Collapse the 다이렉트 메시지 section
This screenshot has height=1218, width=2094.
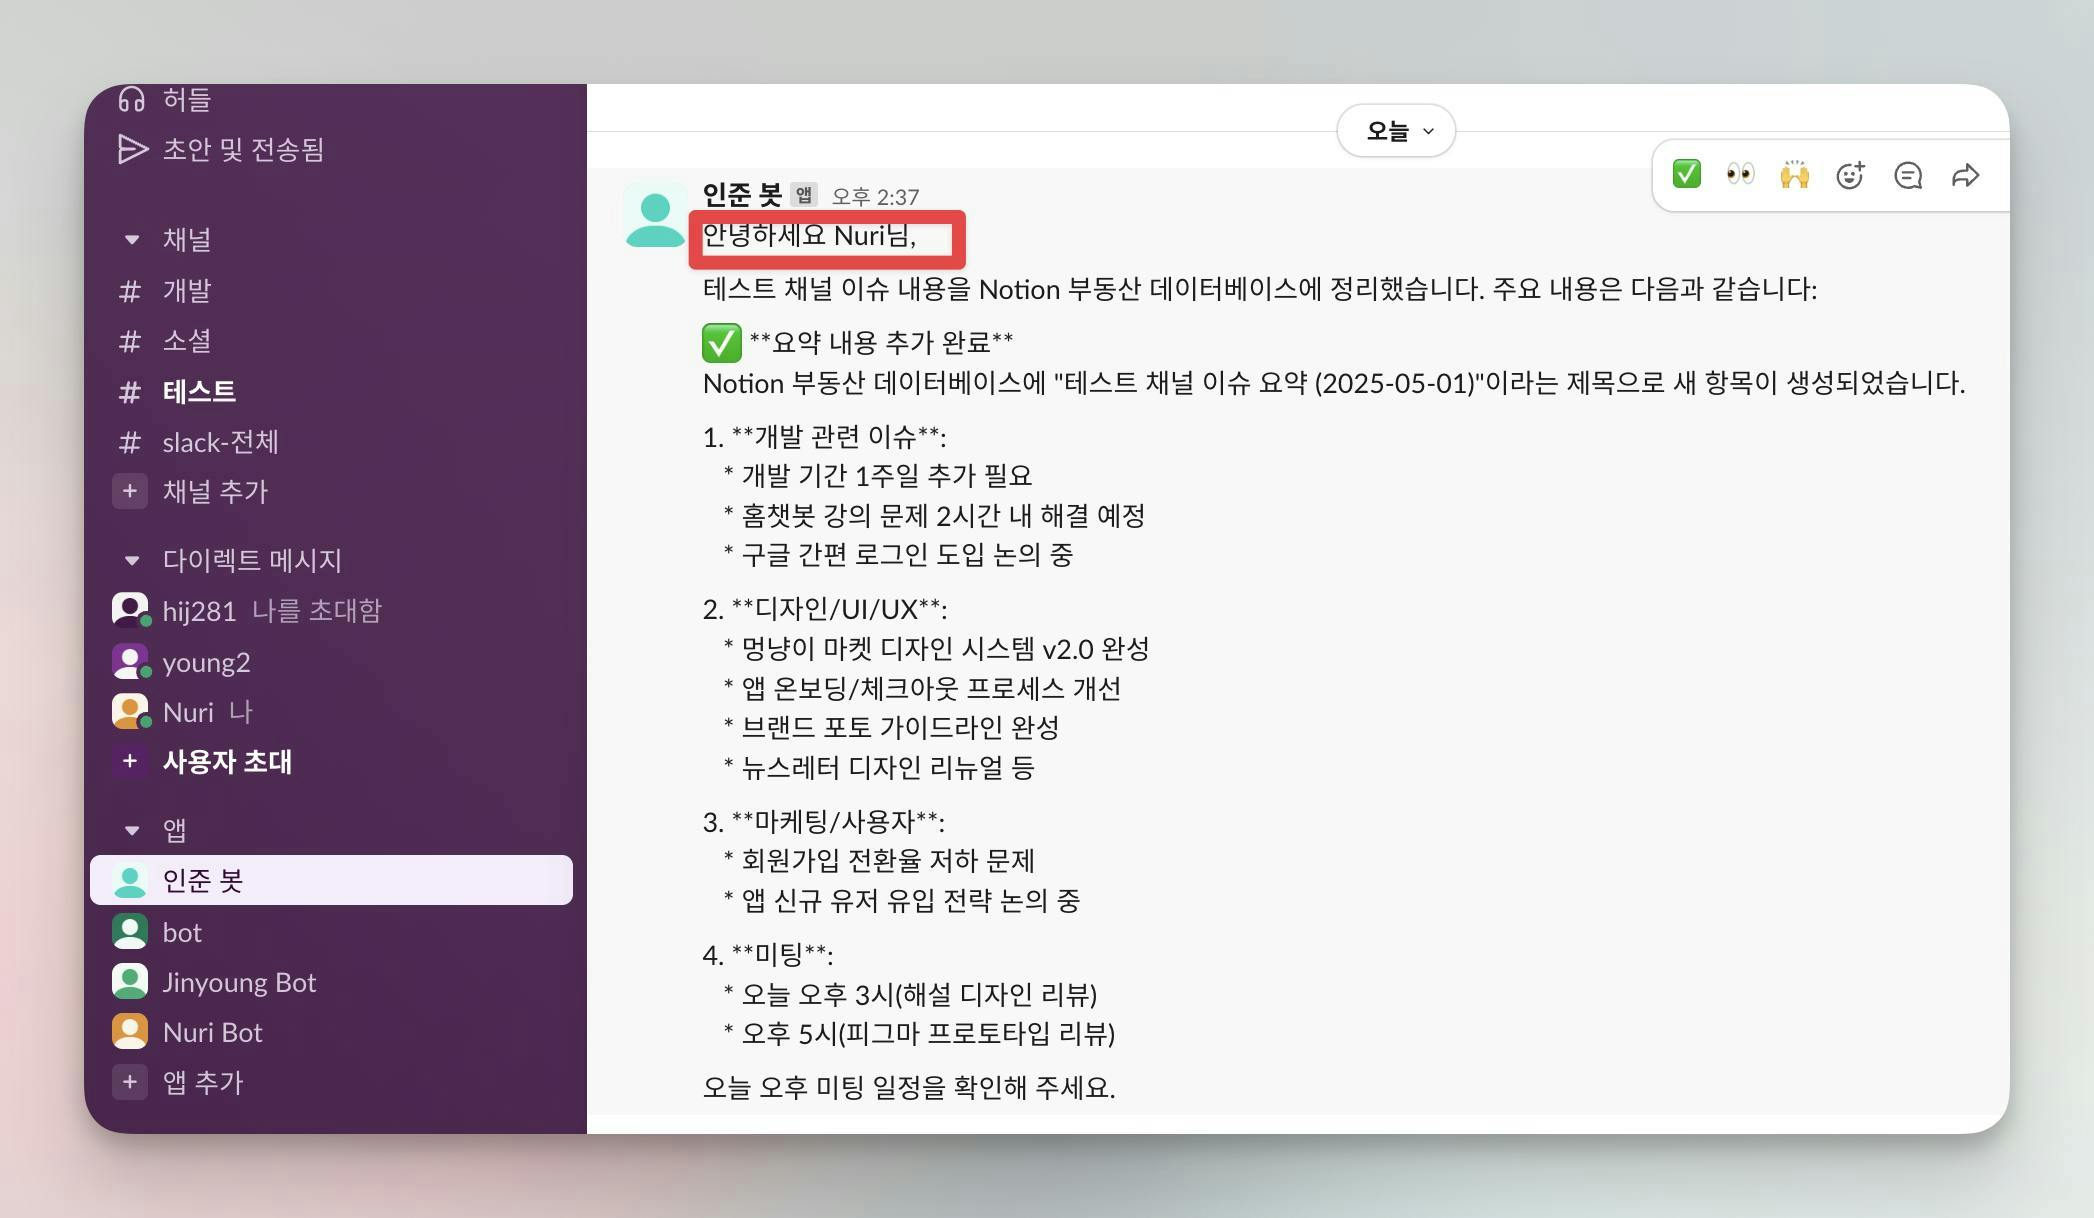(x=132, y=560)
